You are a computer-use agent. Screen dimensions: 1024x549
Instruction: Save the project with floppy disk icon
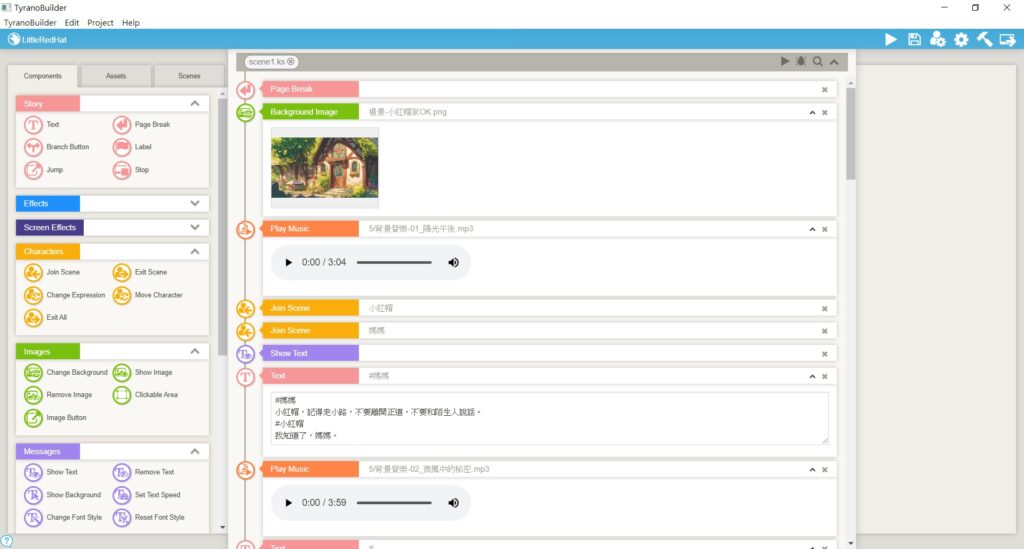tap(914, 40)
